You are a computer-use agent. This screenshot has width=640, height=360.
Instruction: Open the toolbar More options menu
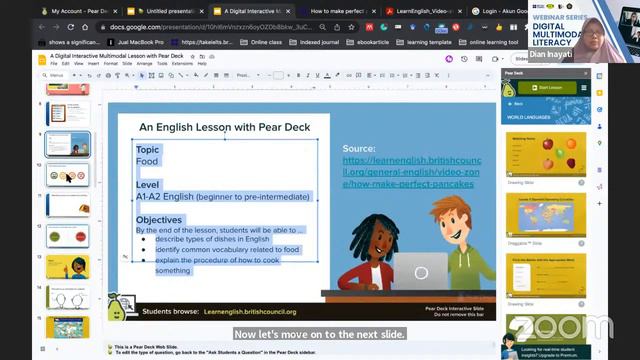coord(448,76)
